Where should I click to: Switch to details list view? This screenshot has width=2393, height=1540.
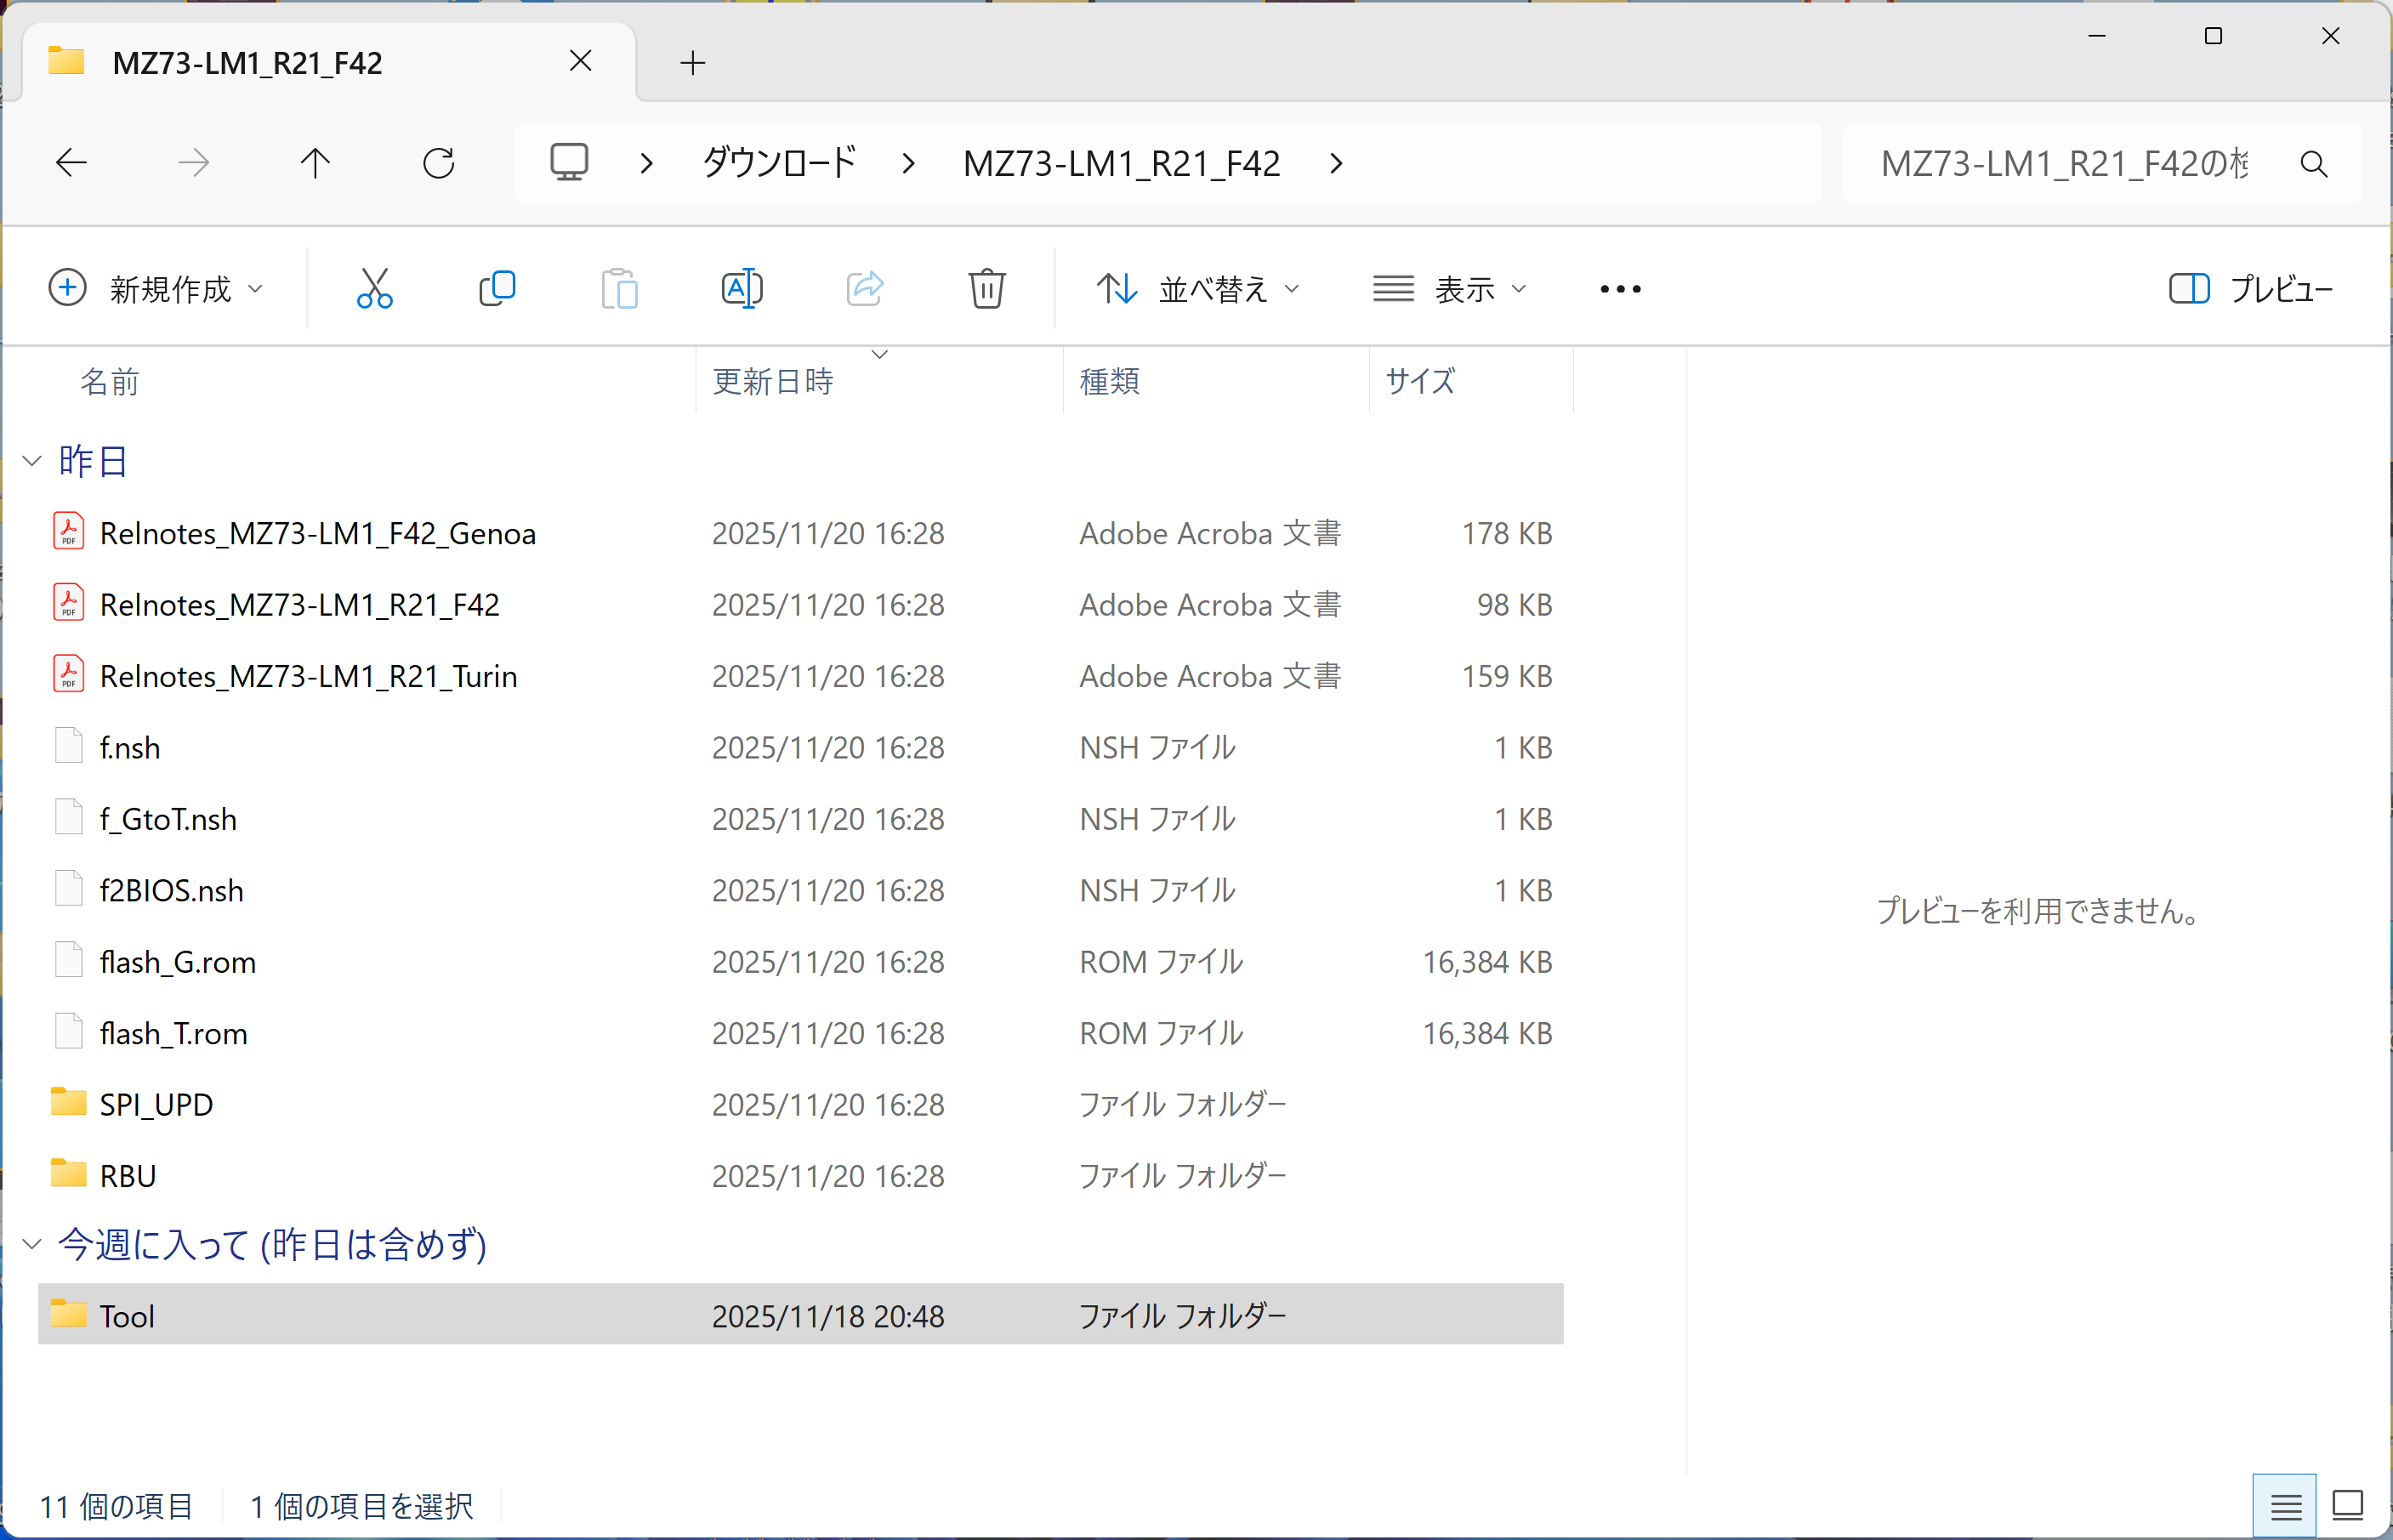click(x=2285, y=1505)
